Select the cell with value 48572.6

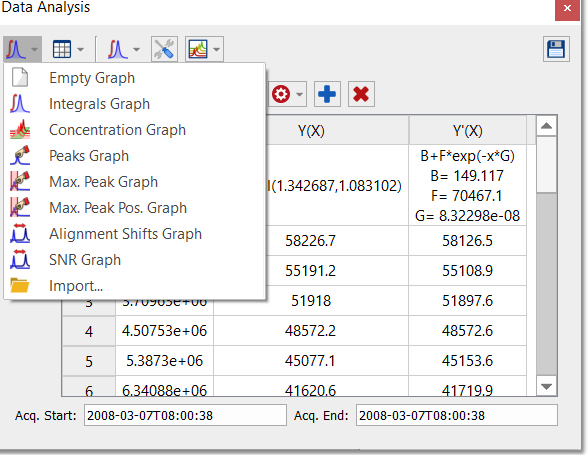click(468, 331)
